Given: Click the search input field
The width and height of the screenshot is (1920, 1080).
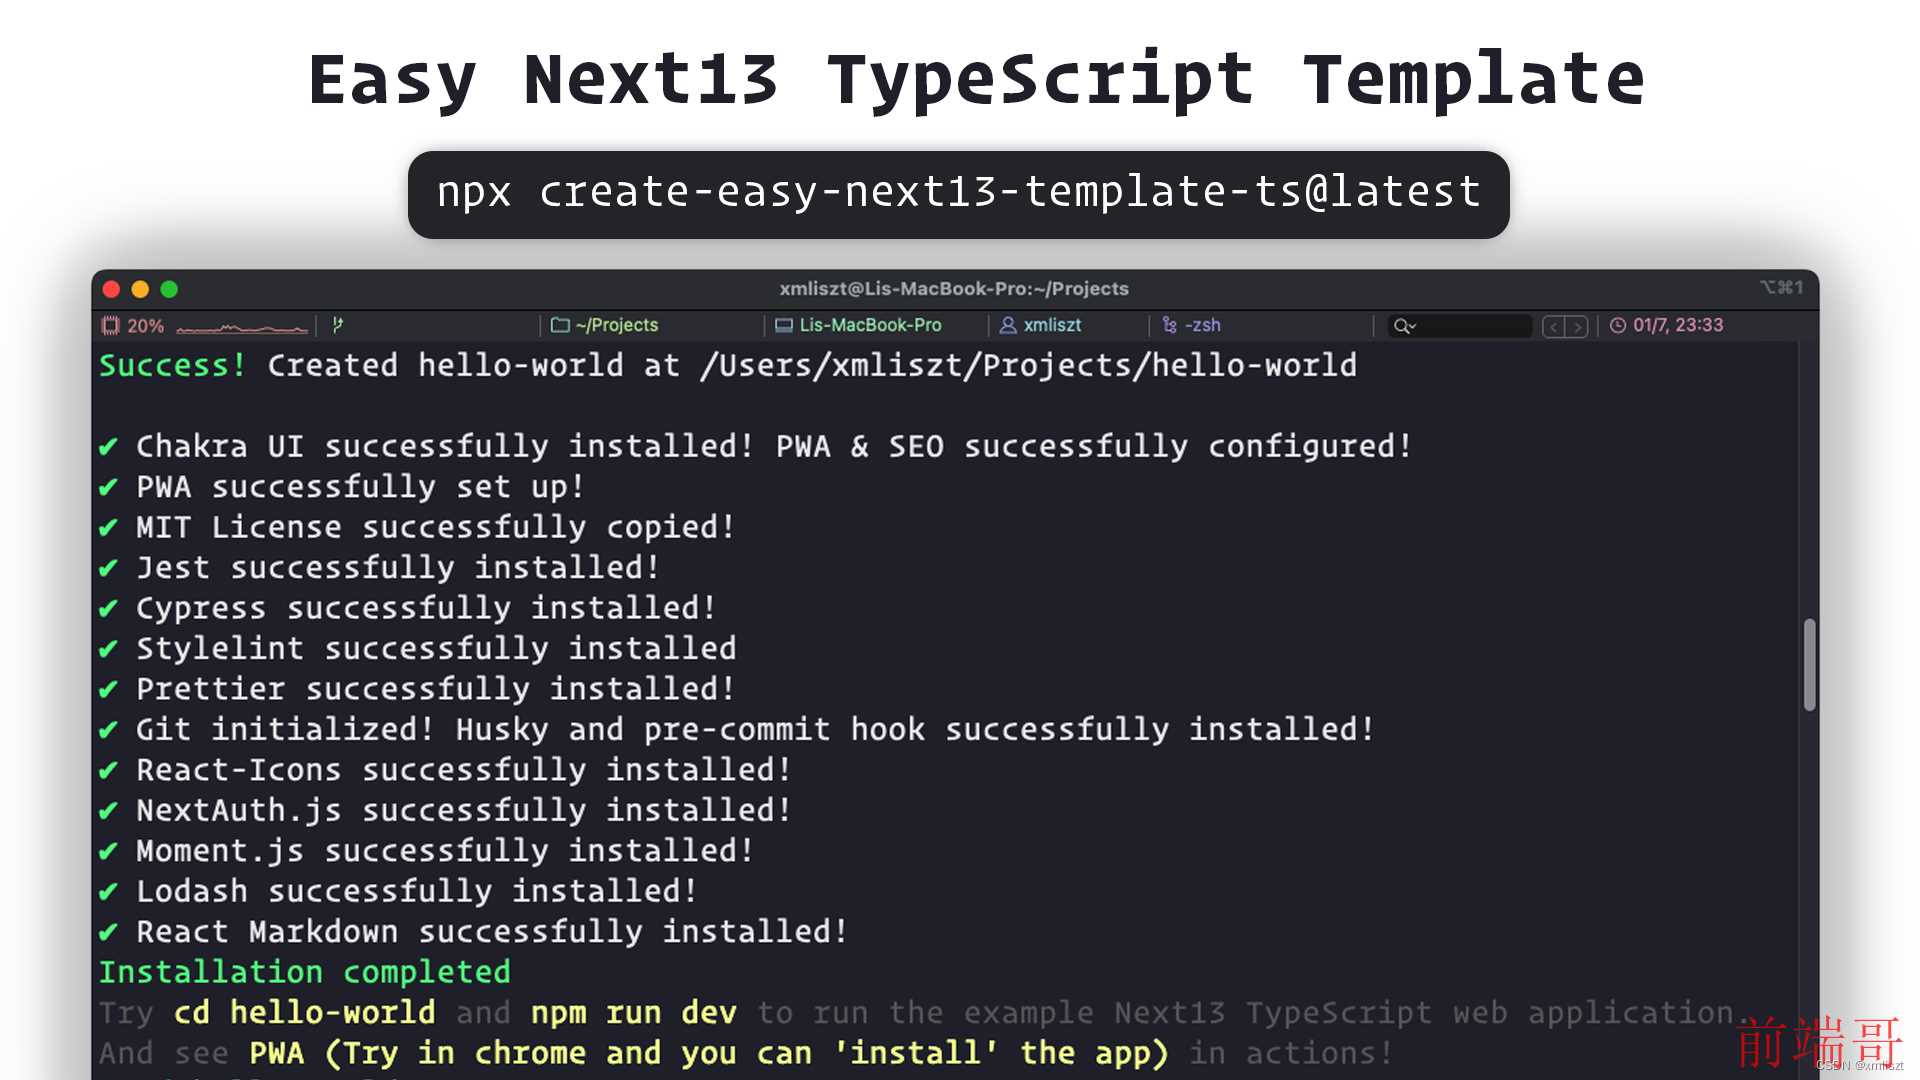Looking at the screenshot, I should pyautogui.click(x=1459, y=326).
